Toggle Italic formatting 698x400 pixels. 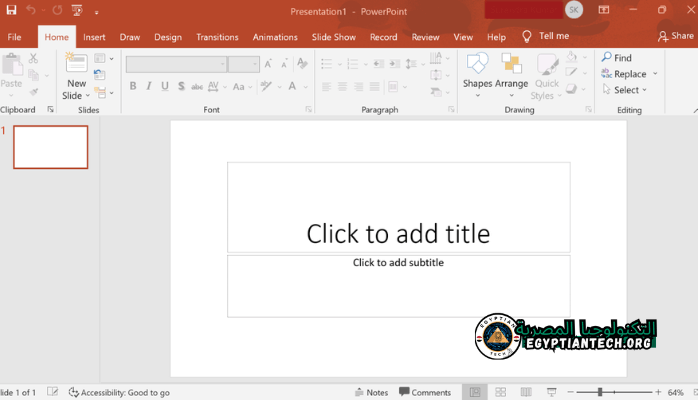tap(149, 86)
